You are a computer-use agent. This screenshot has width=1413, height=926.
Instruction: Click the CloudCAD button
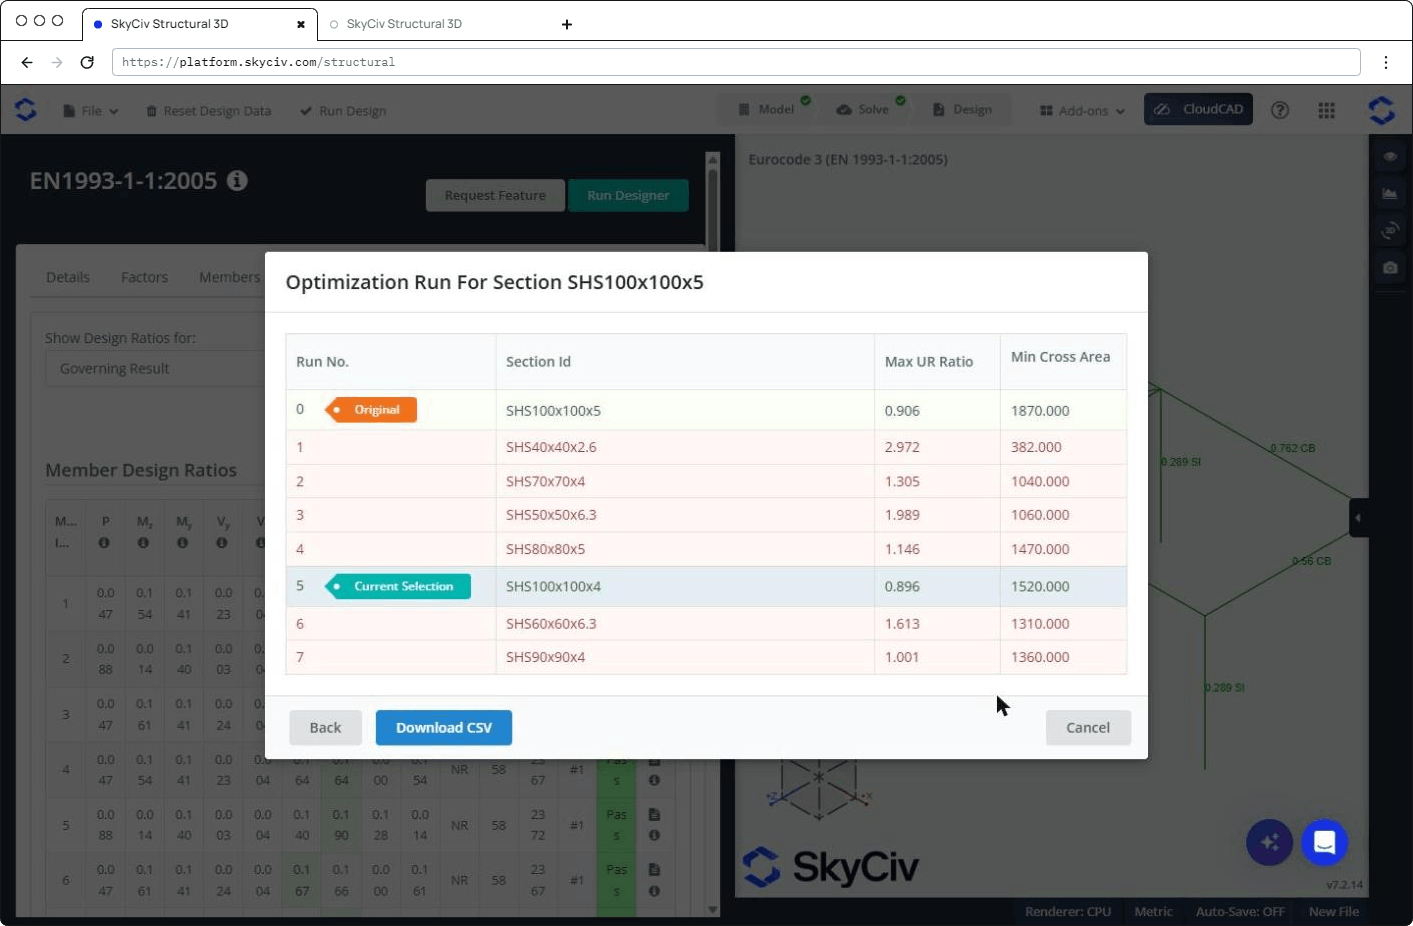click(x=1198, y=110)
